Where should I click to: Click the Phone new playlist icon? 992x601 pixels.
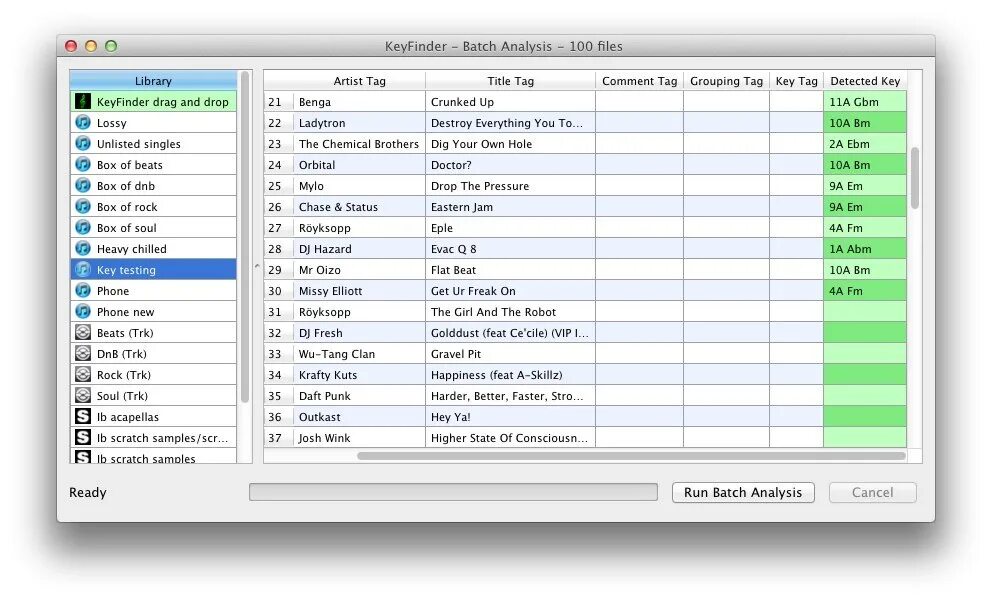pyautogui.click(x=83, y=311)
